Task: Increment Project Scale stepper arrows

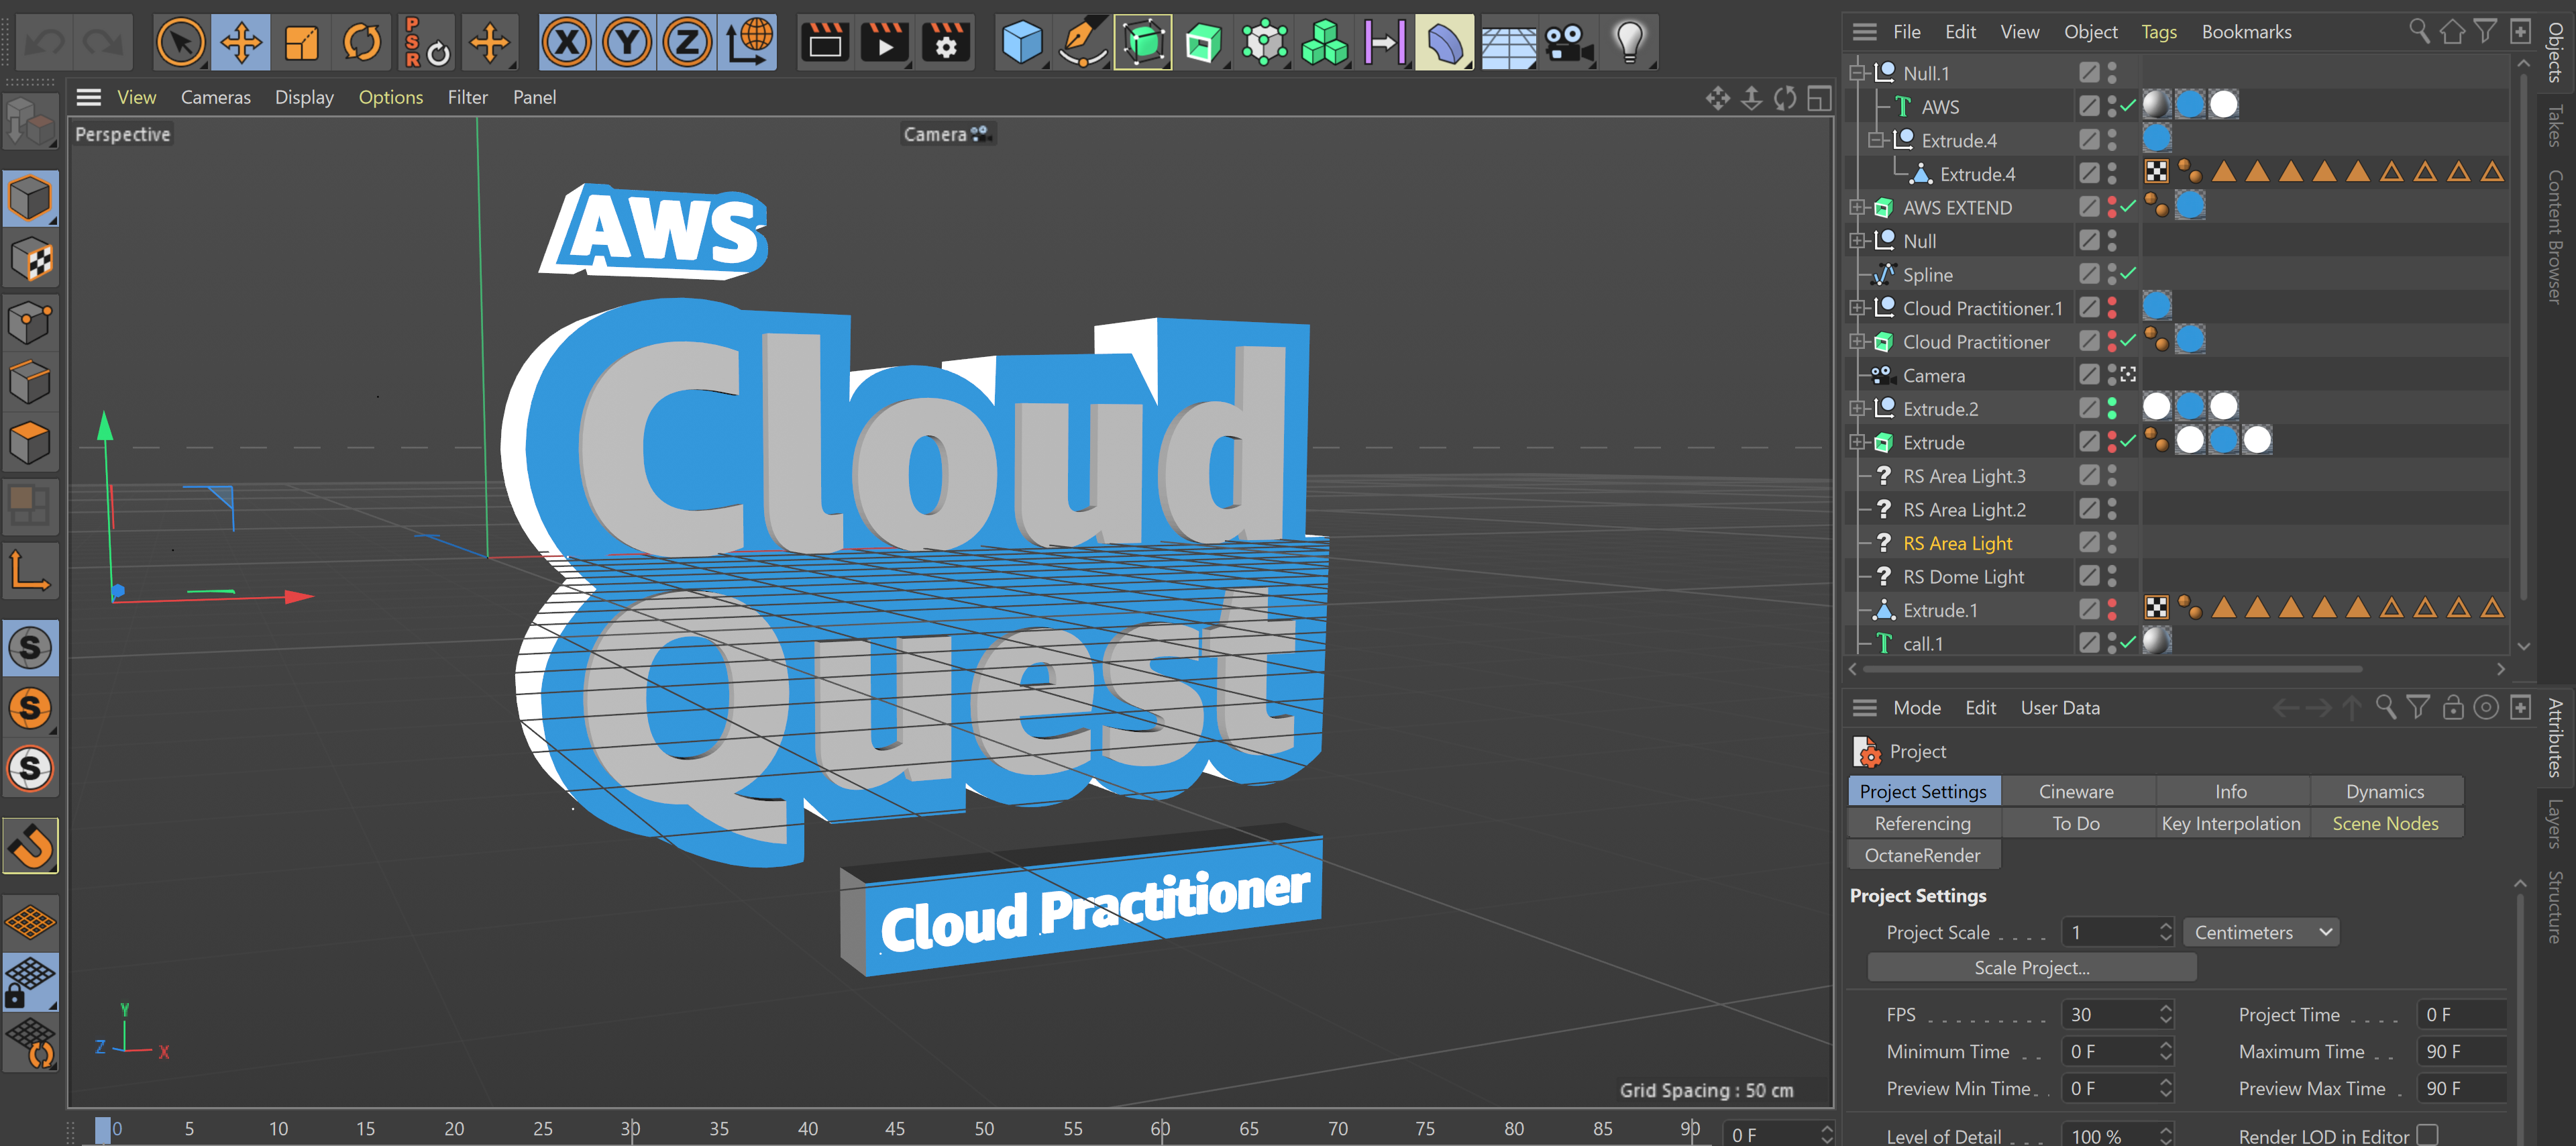Action: pos(2165,932)
